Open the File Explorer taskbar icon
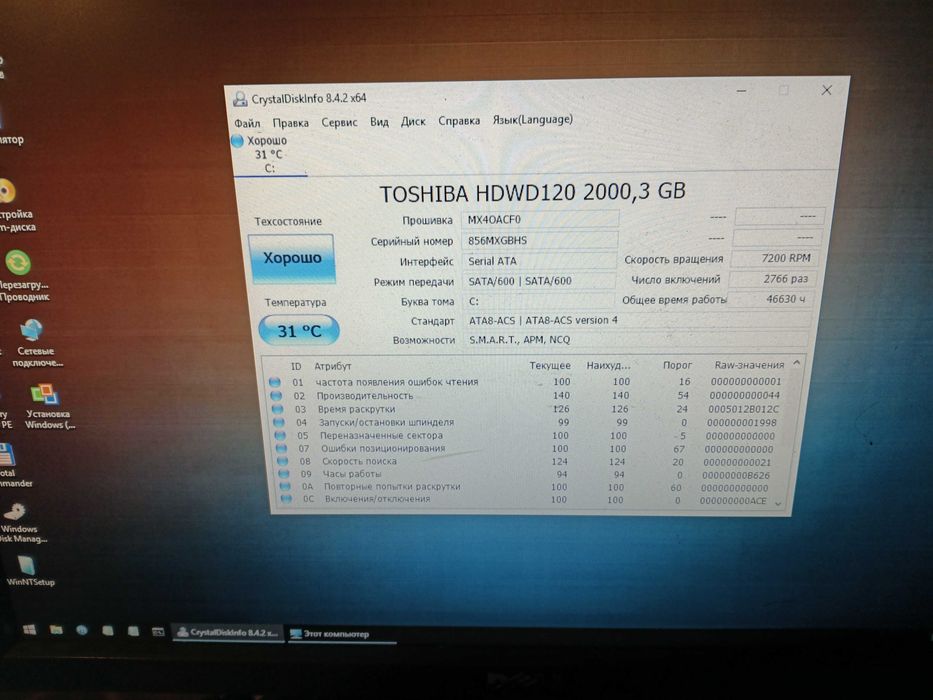This screenshot has height=700, width=933. pyautogui.click(x=56, y=630)
